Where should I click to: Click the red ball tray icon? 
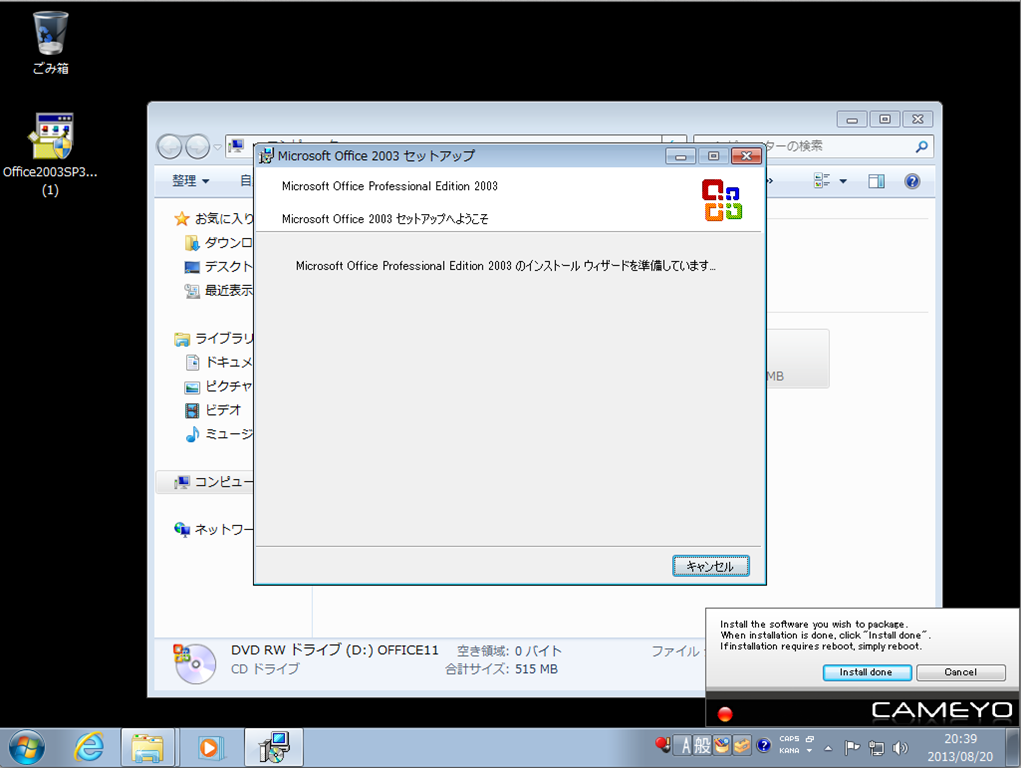point(662,745)
